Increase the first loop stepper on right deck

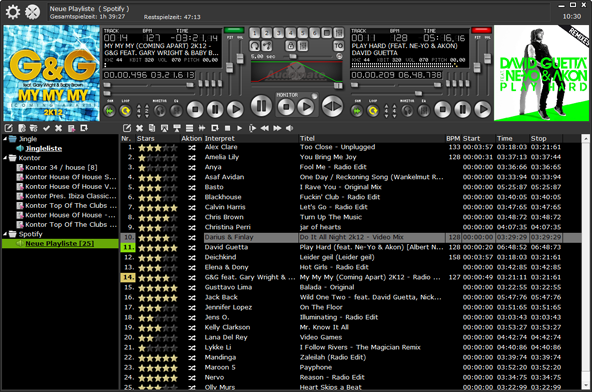pos(386,107)
